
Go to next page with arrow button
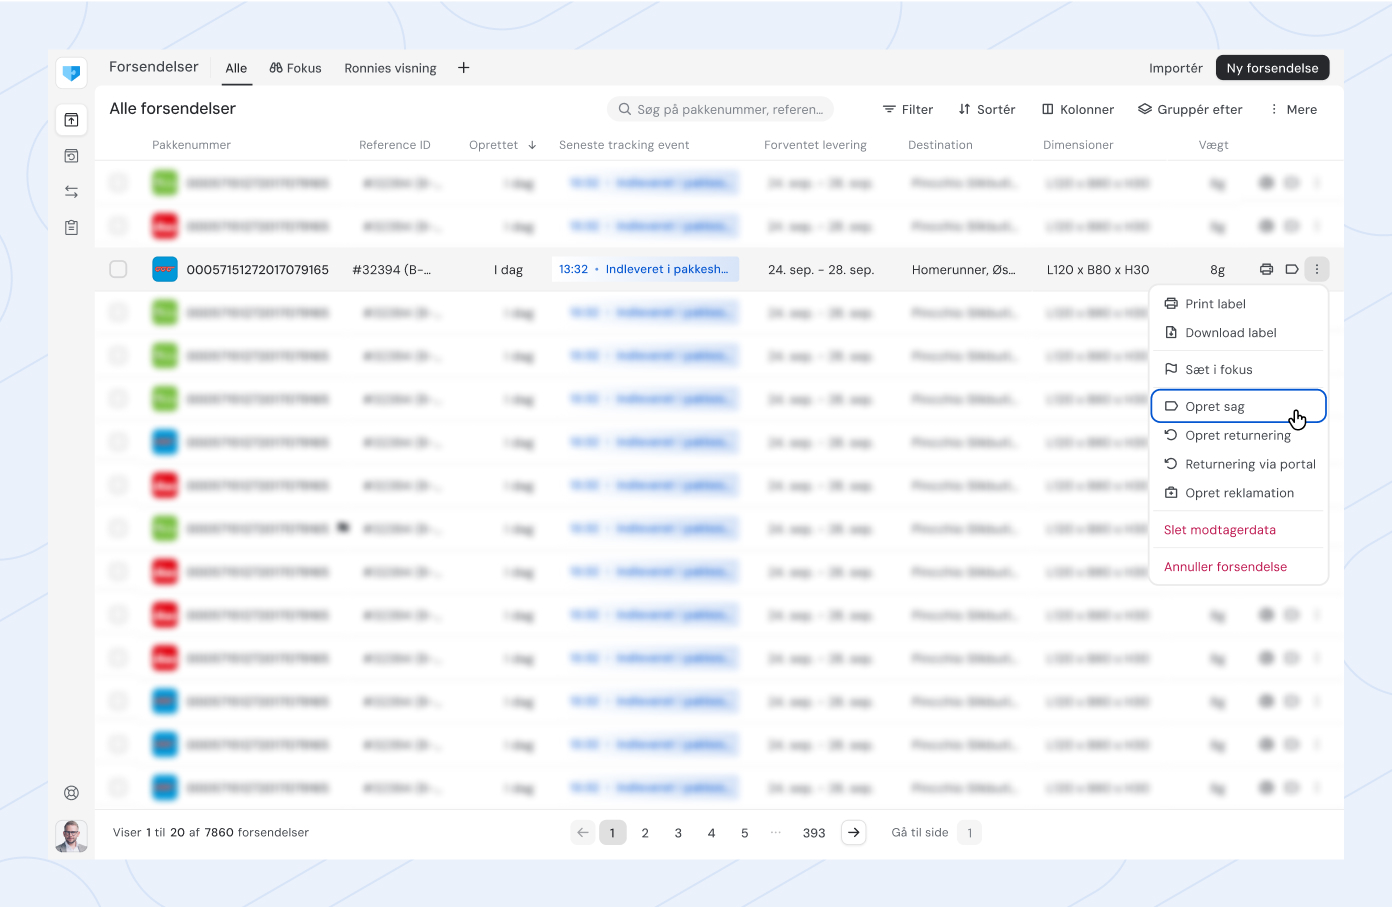(853, 832)
